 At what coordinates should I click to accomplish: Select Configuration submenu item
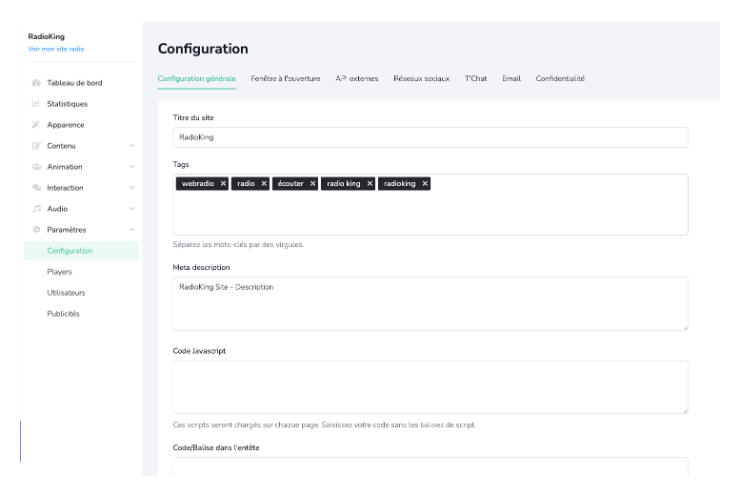click(81, 251)
